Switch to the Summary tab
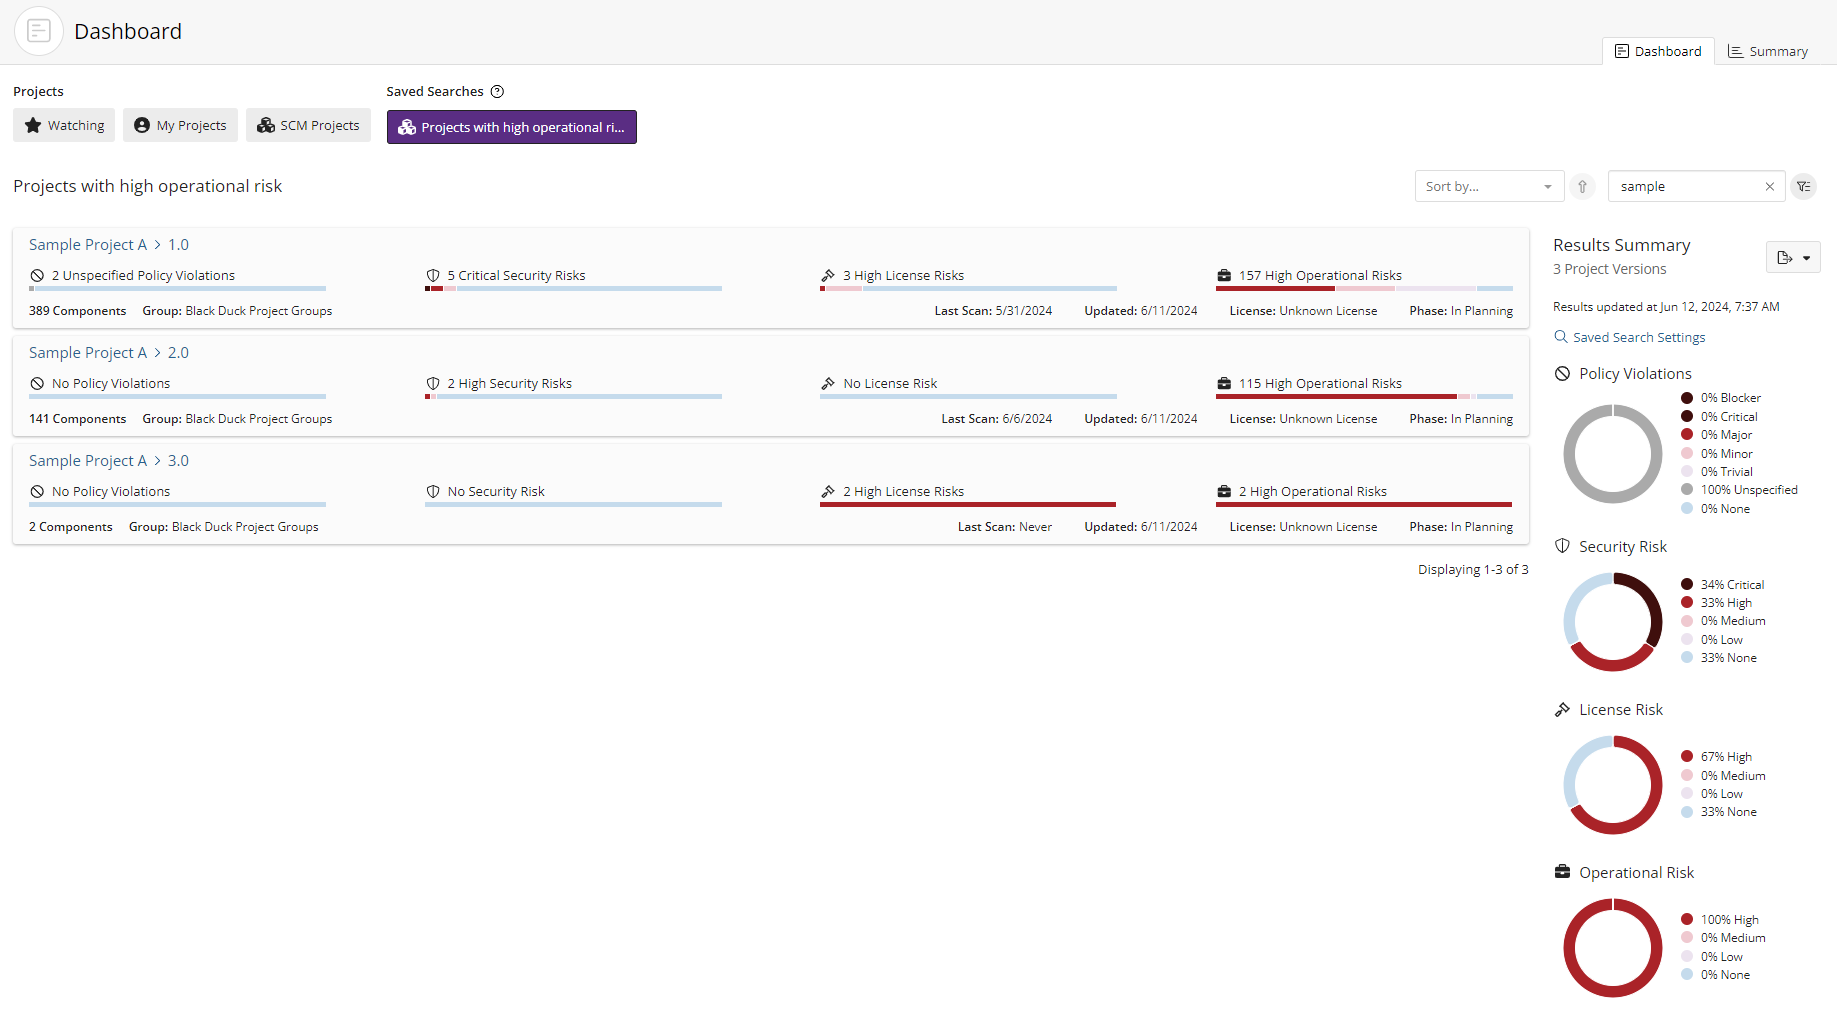Image resolution: width=1837 pixels, height=1020 pixels. pos(1767,51)
